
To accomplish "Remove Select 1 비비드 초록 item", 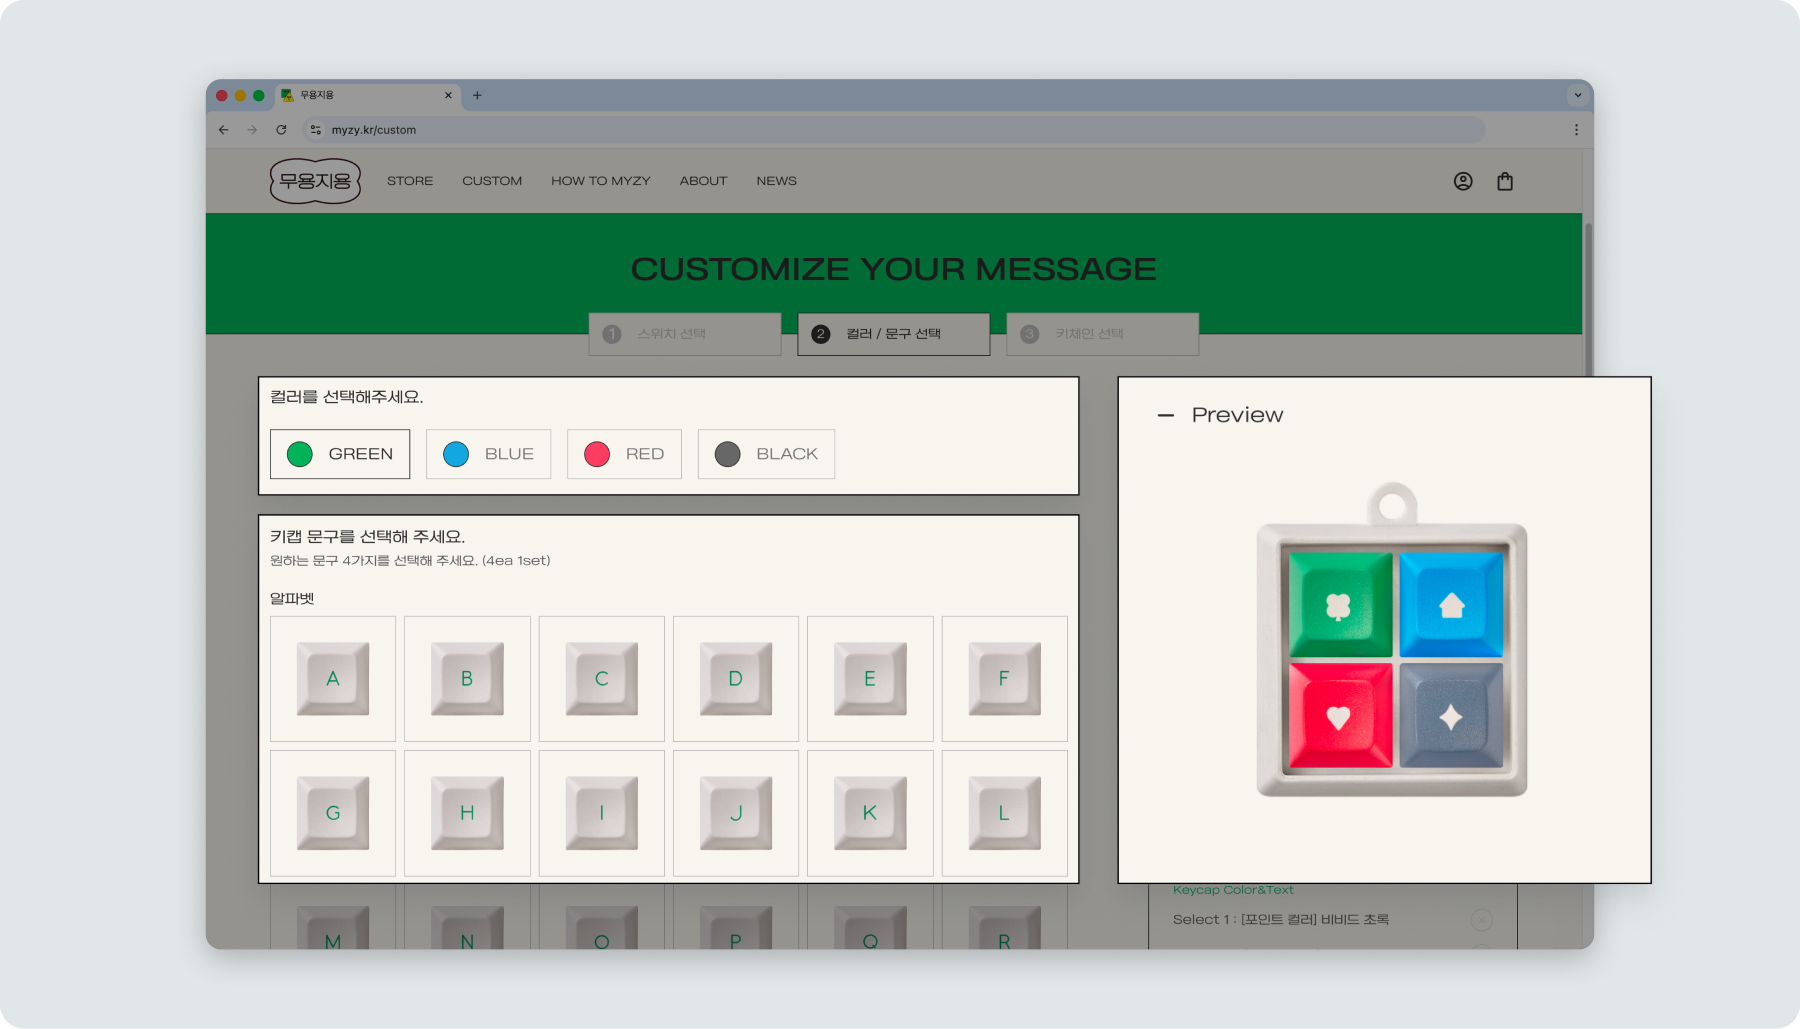I will click(x=1482, y=920).
